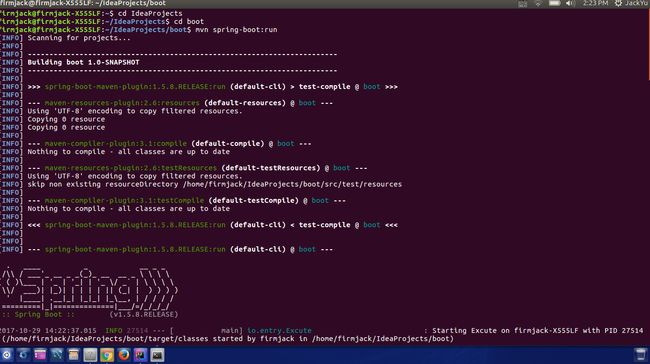Click the 'mvn spring-boot:run' command text
Image resolution: width=650 pixels, height=364 pixels.
pos(236,30)
